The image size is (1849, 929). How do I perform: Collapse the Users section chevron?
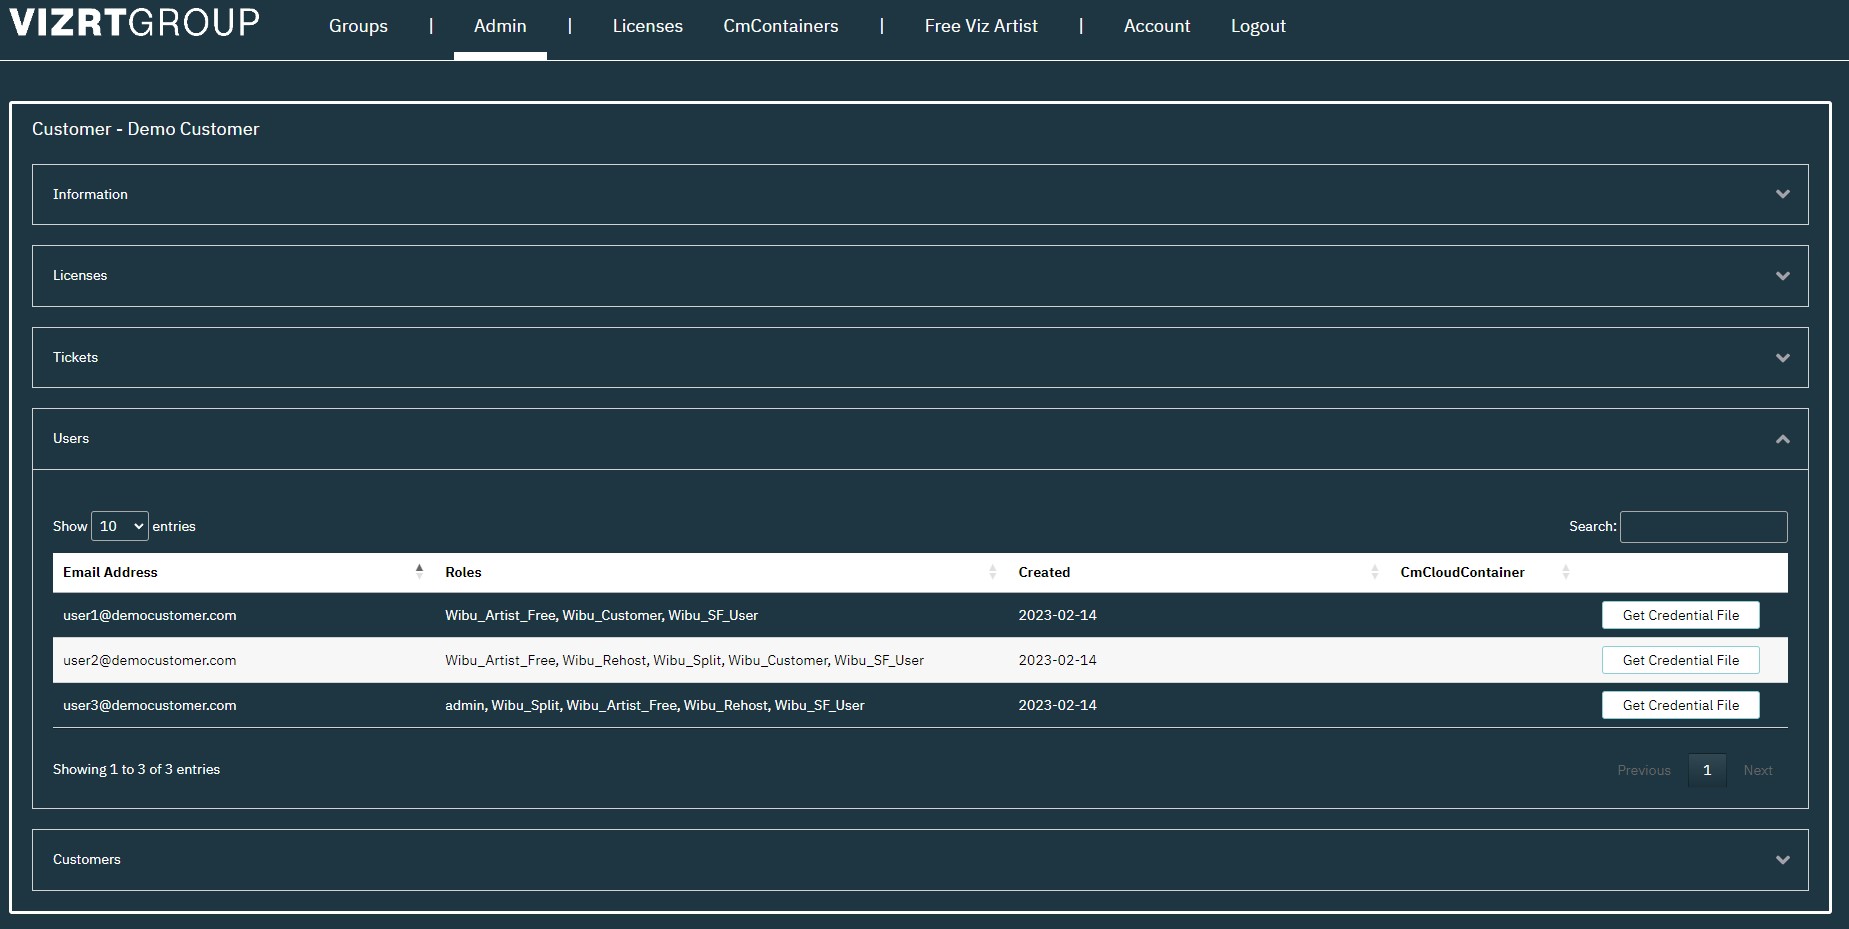(x=1782, y=439)
